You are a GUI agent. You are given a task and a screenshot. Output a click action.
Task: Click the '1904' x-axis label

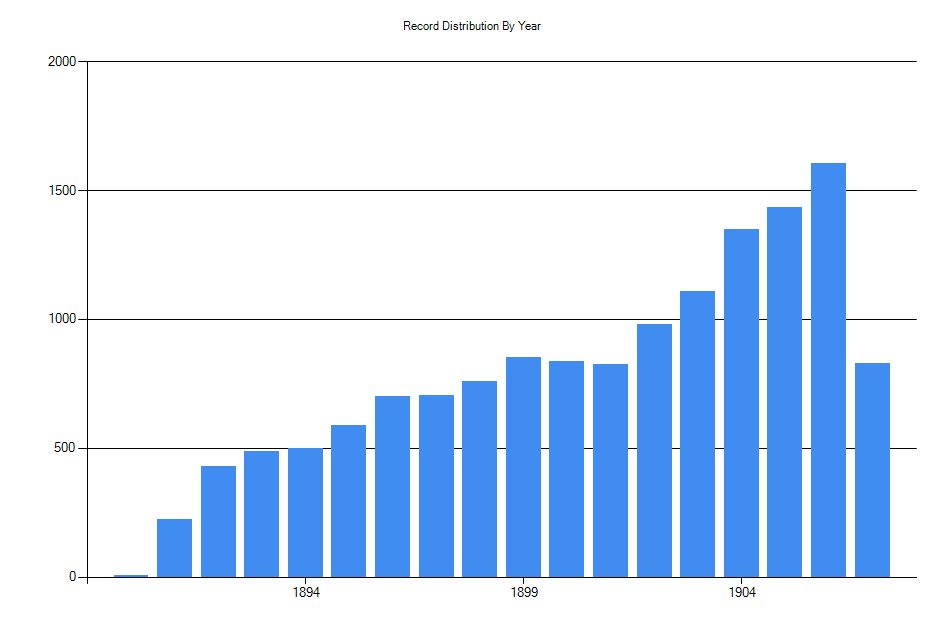pos(742,593)
